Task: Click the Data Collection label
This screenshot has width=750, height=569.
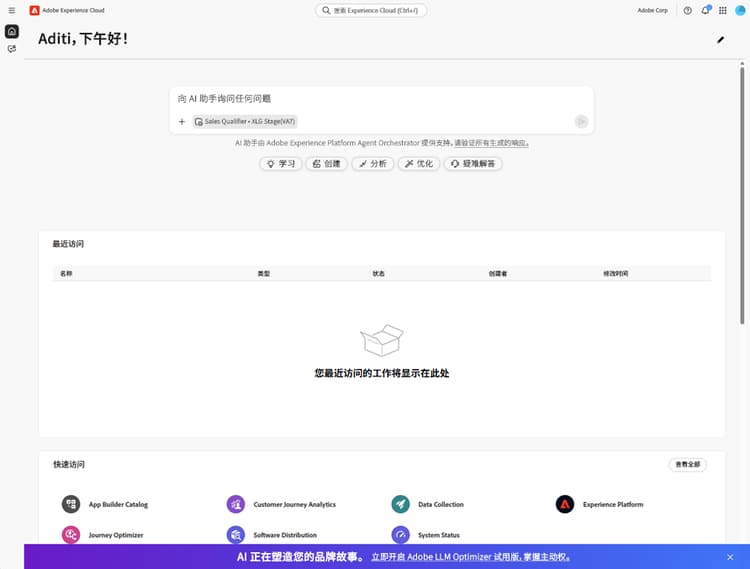Action: pos(441,504)
